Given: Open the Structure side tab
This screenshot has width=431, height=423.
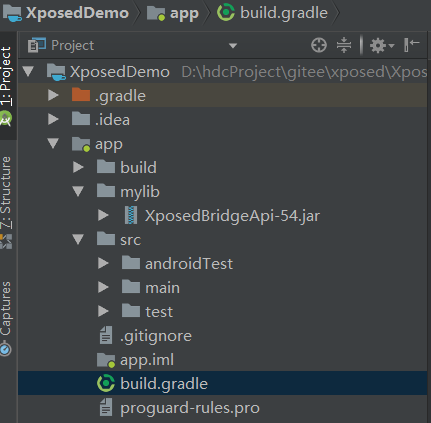Looking at the screenshot, I should tap(6, 202).
